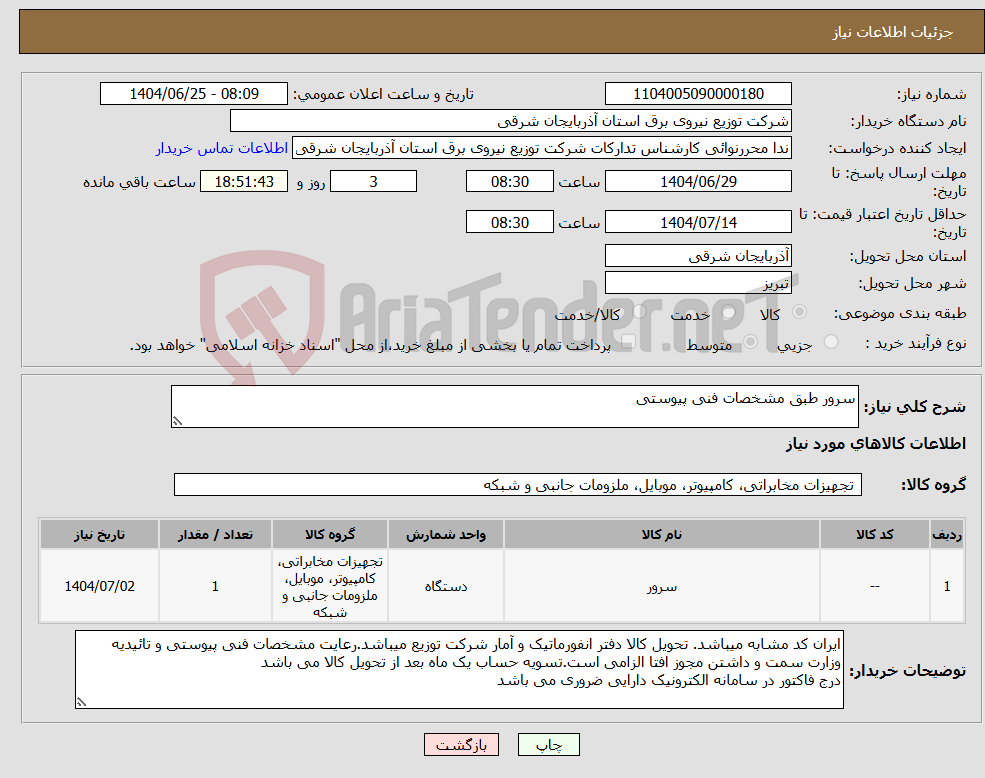Image resolution: width=985 pixels, height=778 pixels.
Task: Select جزیي purchase process type
Action: click(x=831, y=340)
